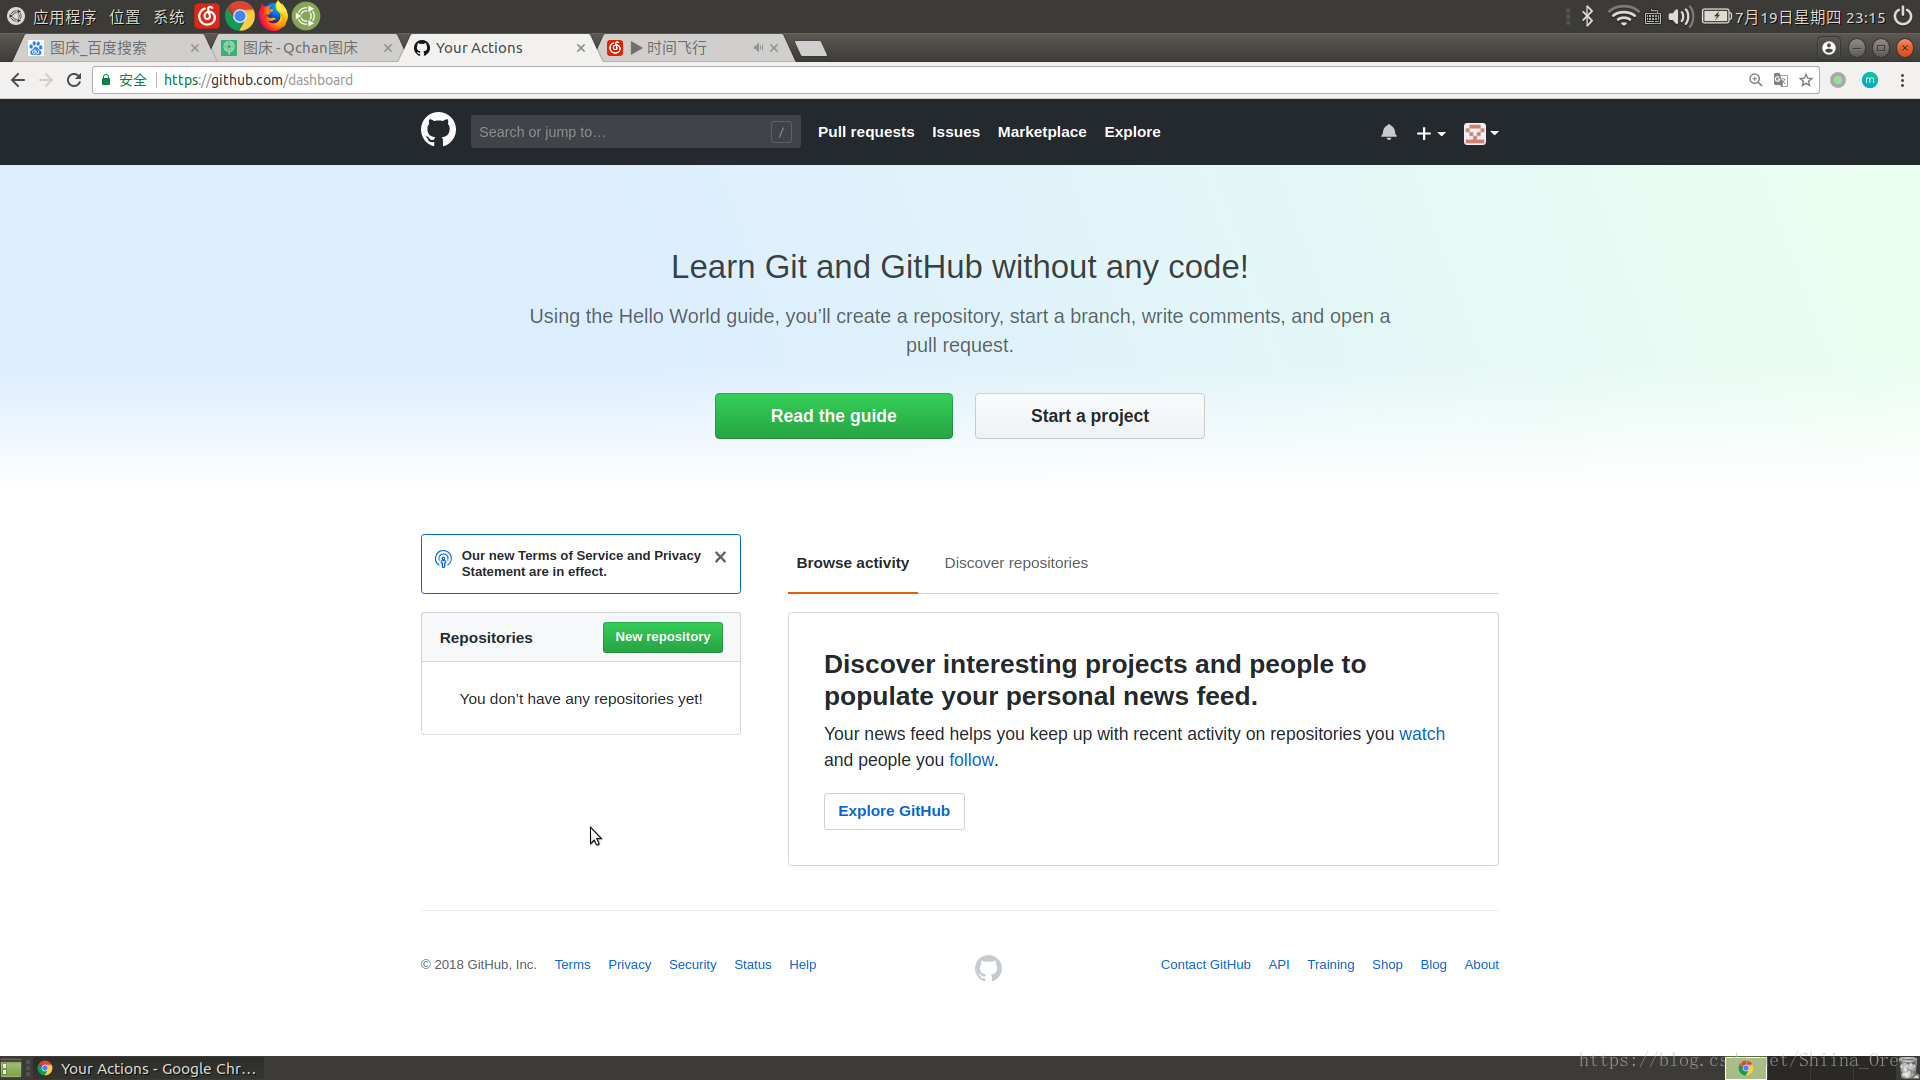
Task: Focus the Search or jump to field
Action: click(635, 132)
